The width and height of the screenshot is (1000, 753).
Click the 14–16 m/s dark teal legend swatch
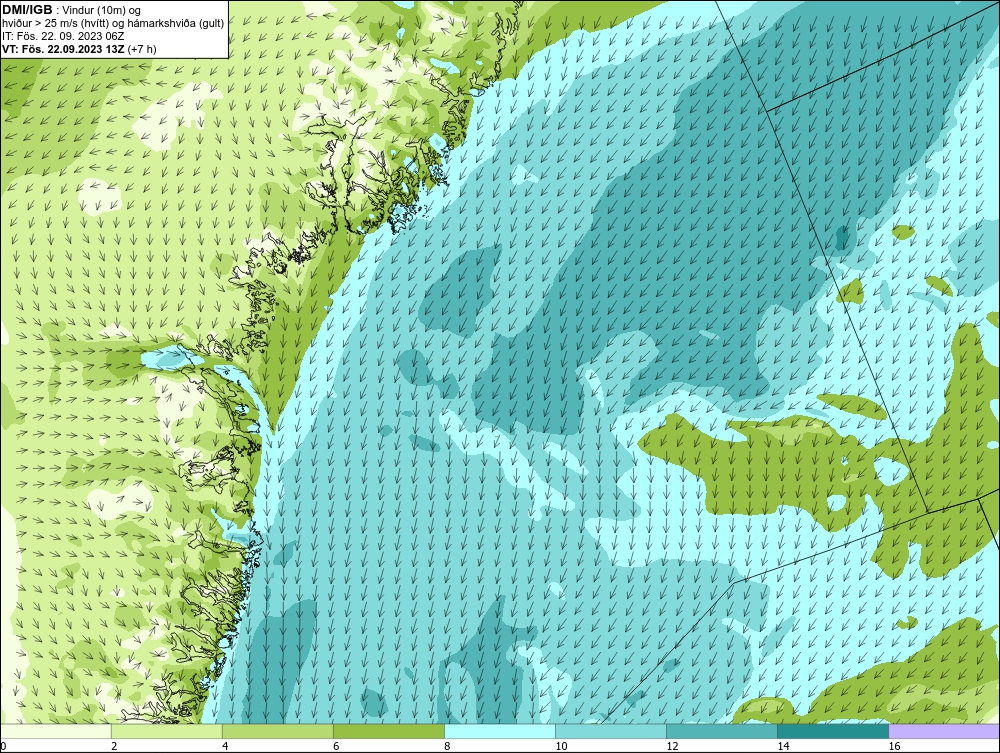tap(833, 731)
